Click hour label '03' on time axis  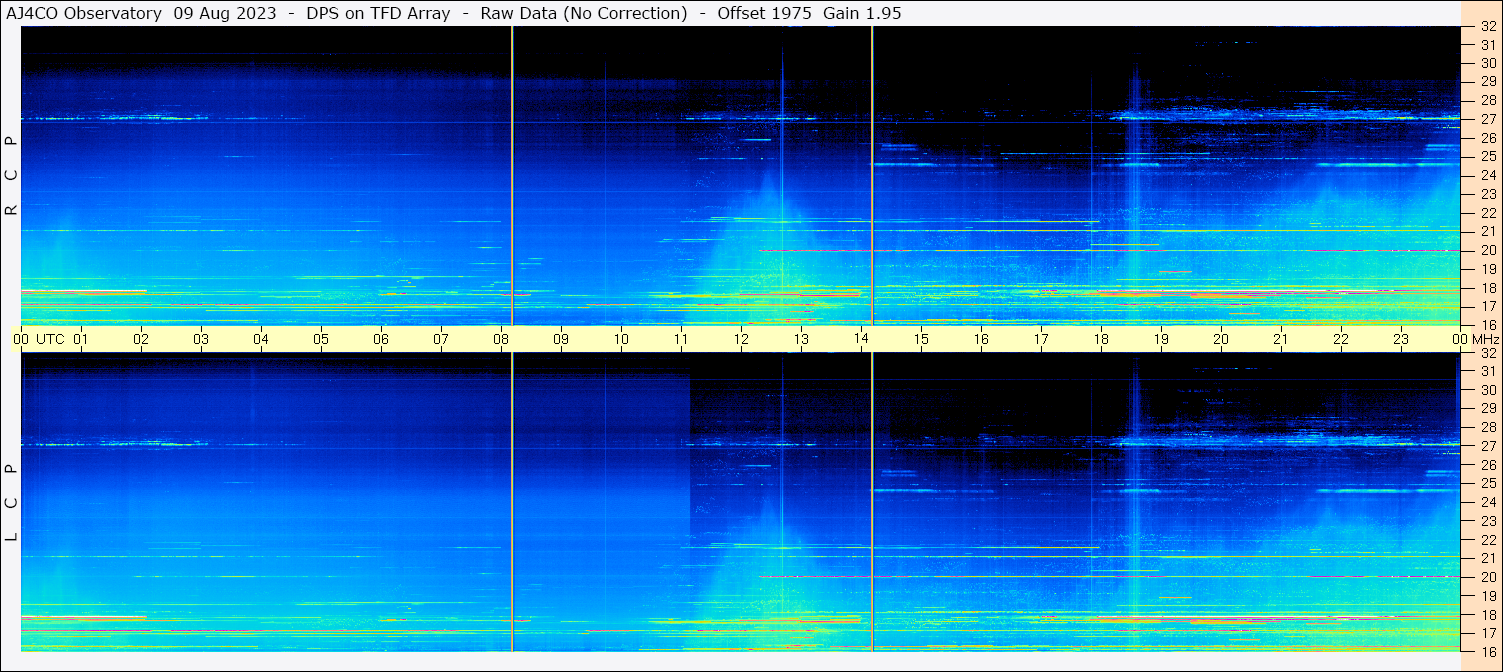pyautogui.click(x=201, y=339)
